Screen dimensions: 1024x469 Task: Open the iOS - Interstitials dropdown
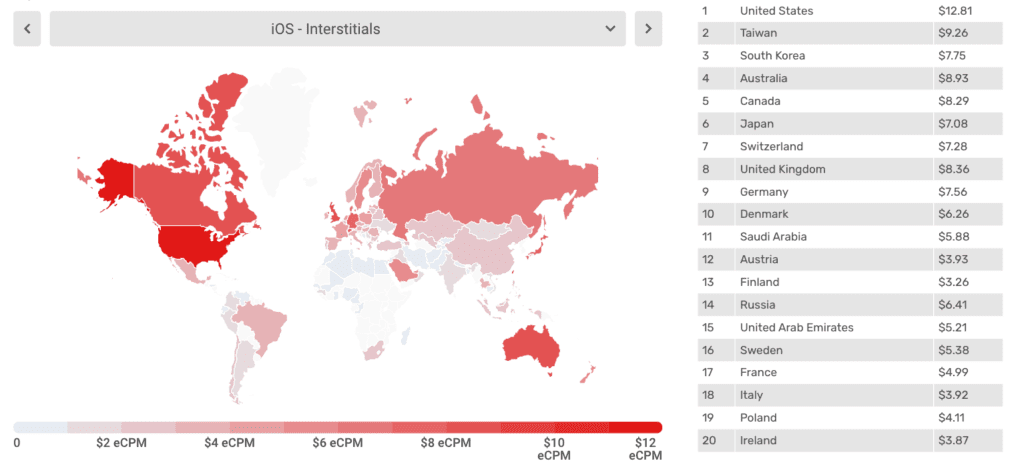click(337, 29)
